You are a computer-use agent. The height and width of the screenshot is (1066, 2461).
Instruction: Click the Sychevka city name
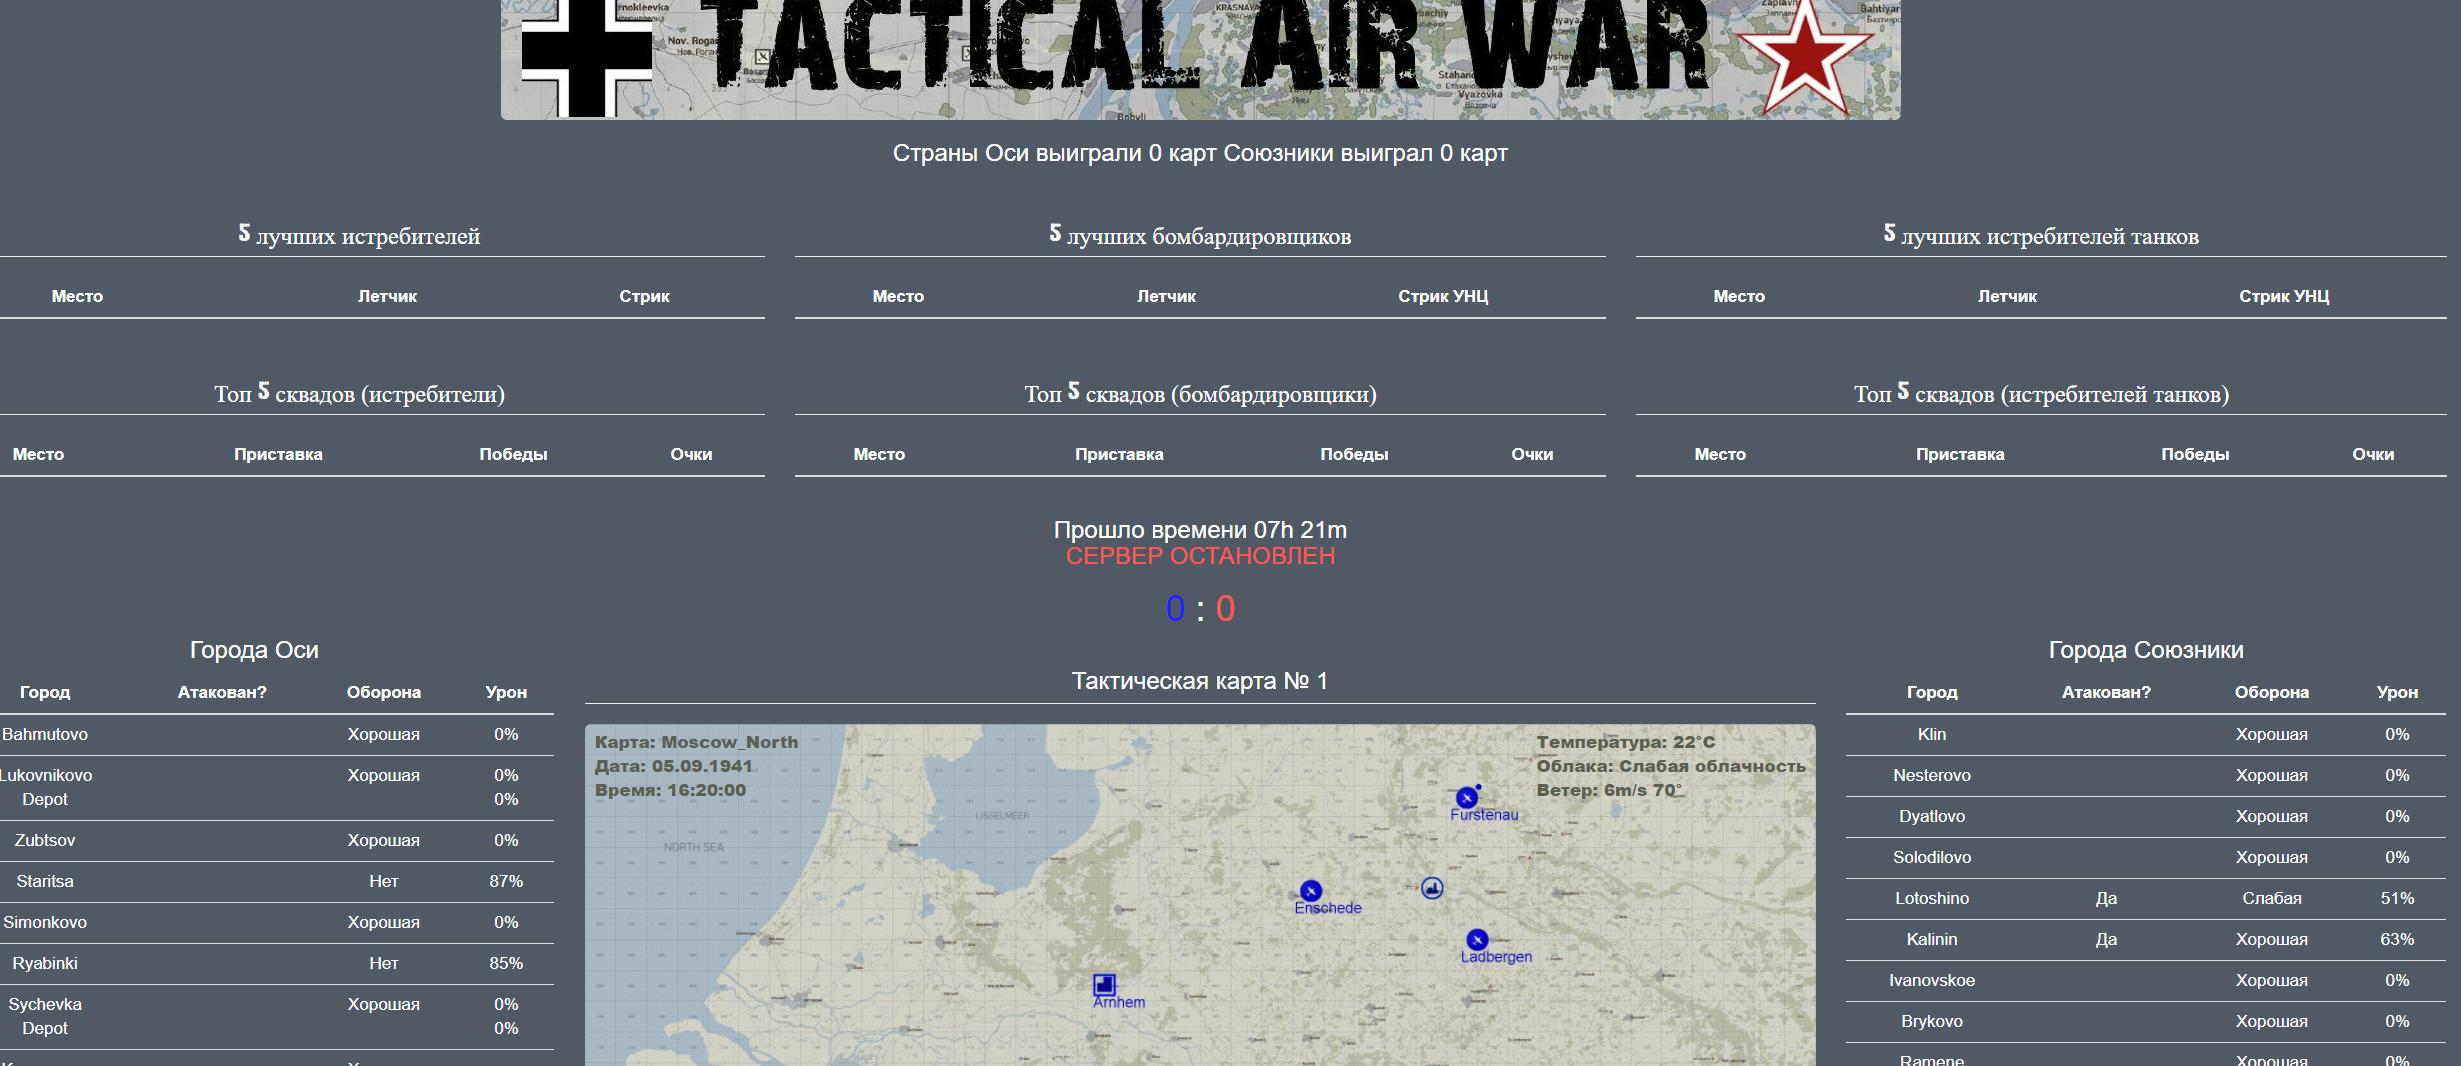[x=45, y=1004]
